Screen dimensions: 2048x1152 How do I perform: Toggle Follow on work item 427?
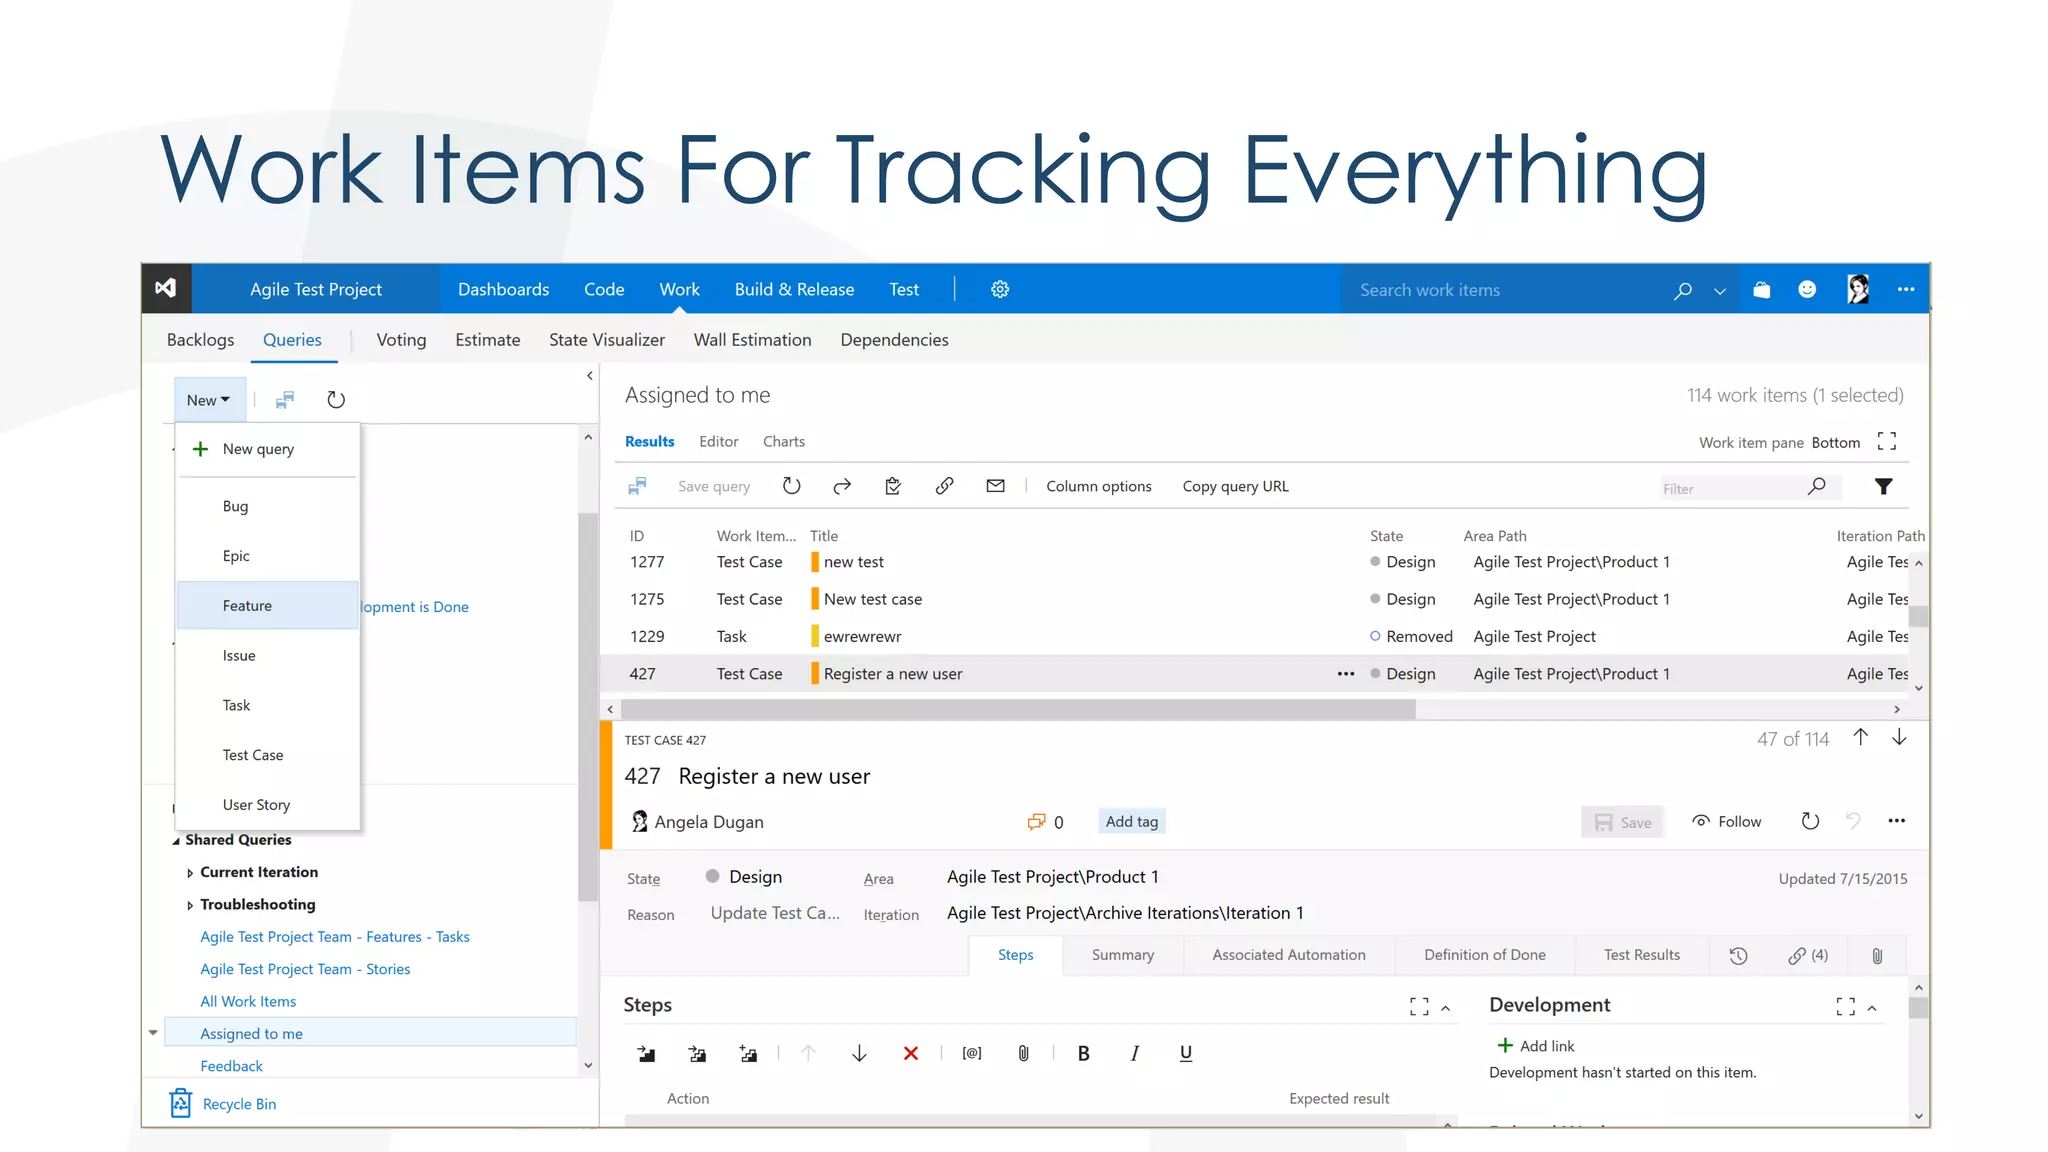click(1726, 821)
